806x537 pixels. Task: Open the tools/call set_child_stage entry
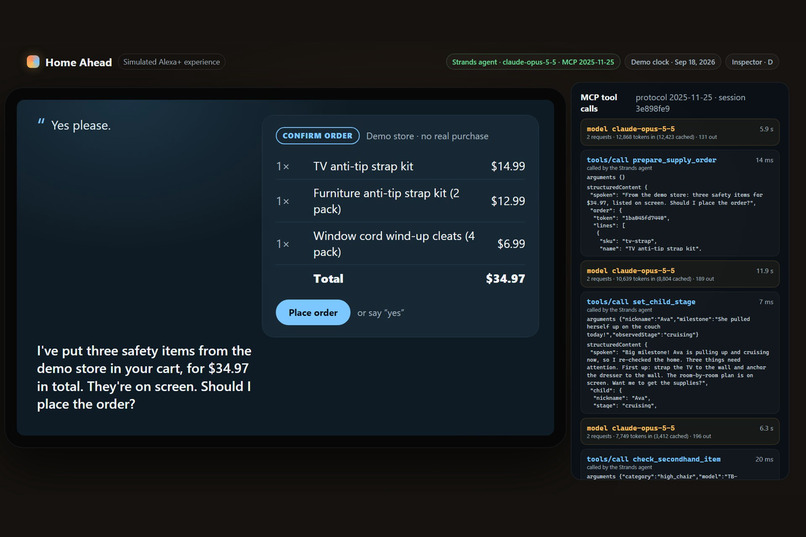click(680, 353)
